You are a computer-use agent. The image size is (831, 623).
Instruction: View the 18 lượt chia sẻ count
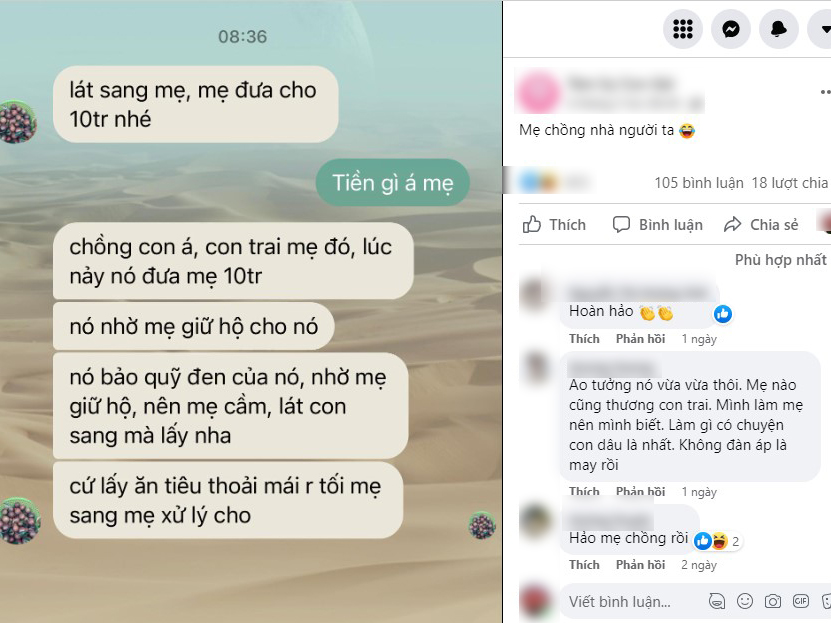coord(791,183)
